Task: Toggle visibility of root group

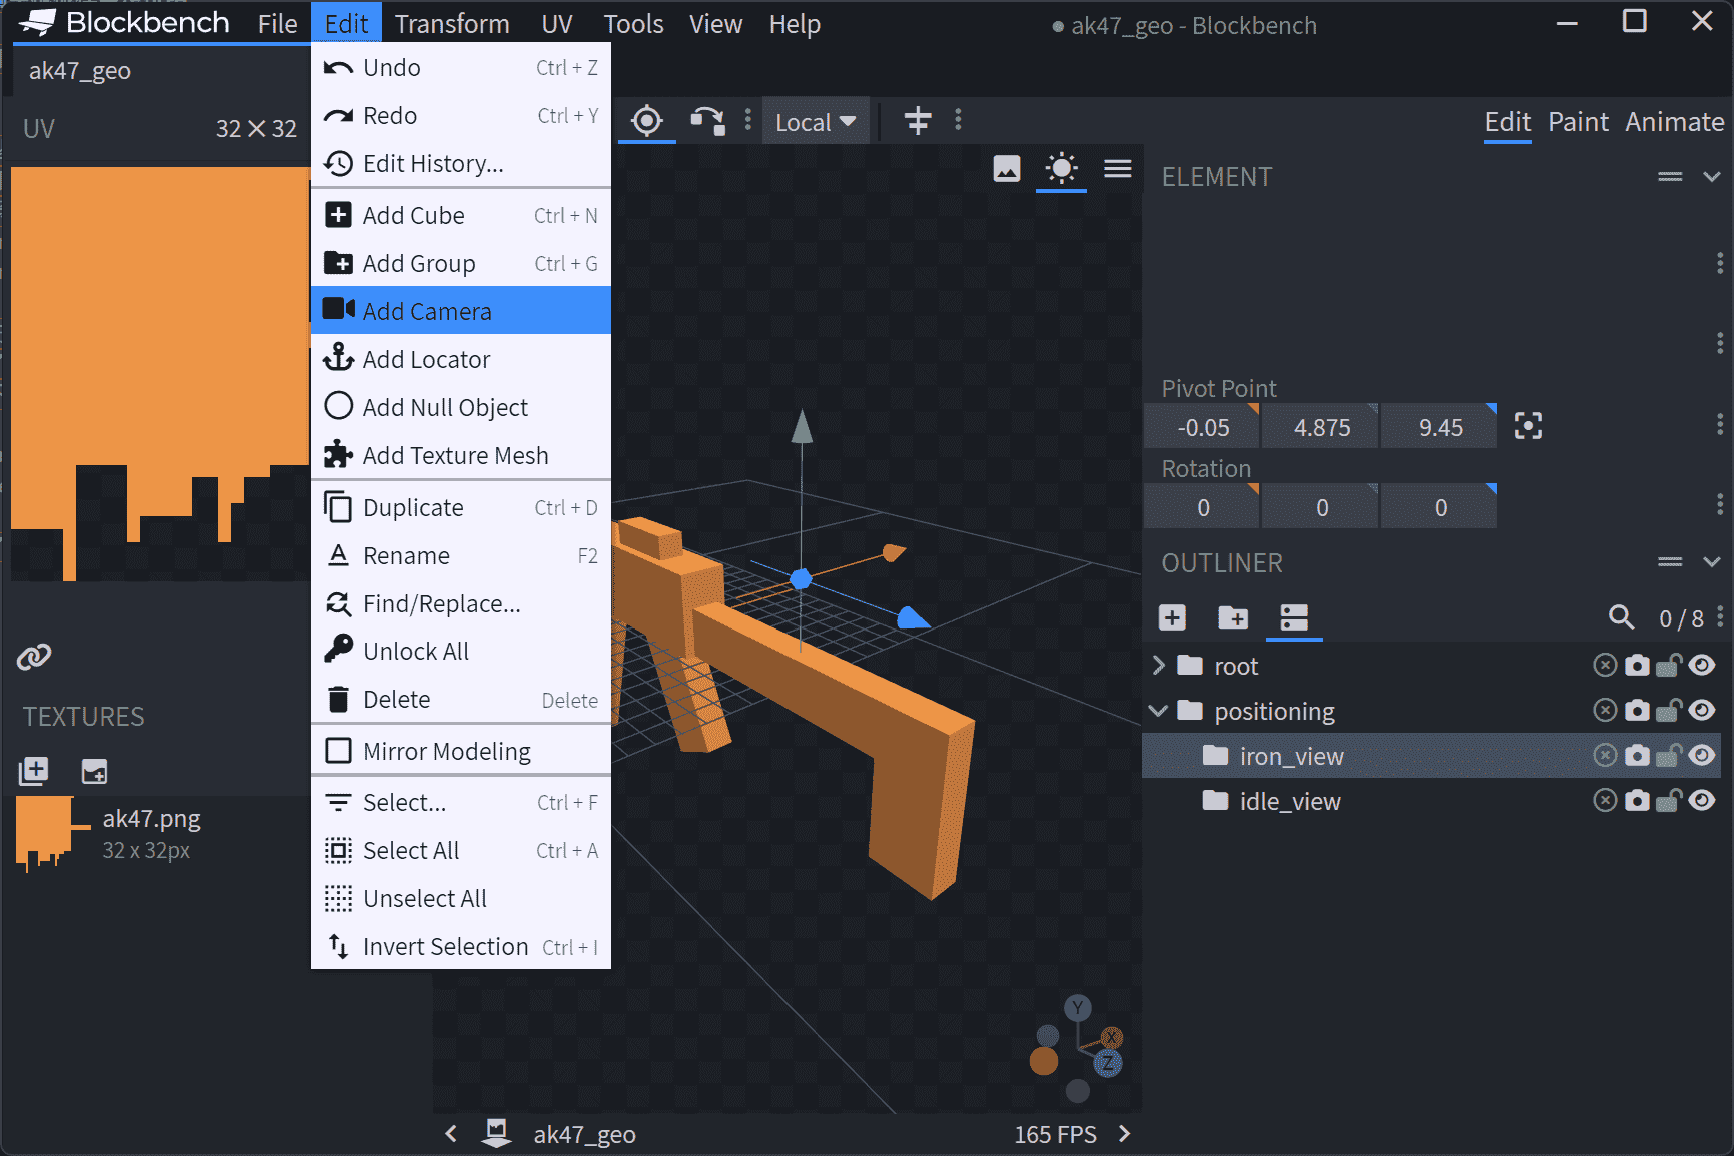Action: [x=1702, y=665]
